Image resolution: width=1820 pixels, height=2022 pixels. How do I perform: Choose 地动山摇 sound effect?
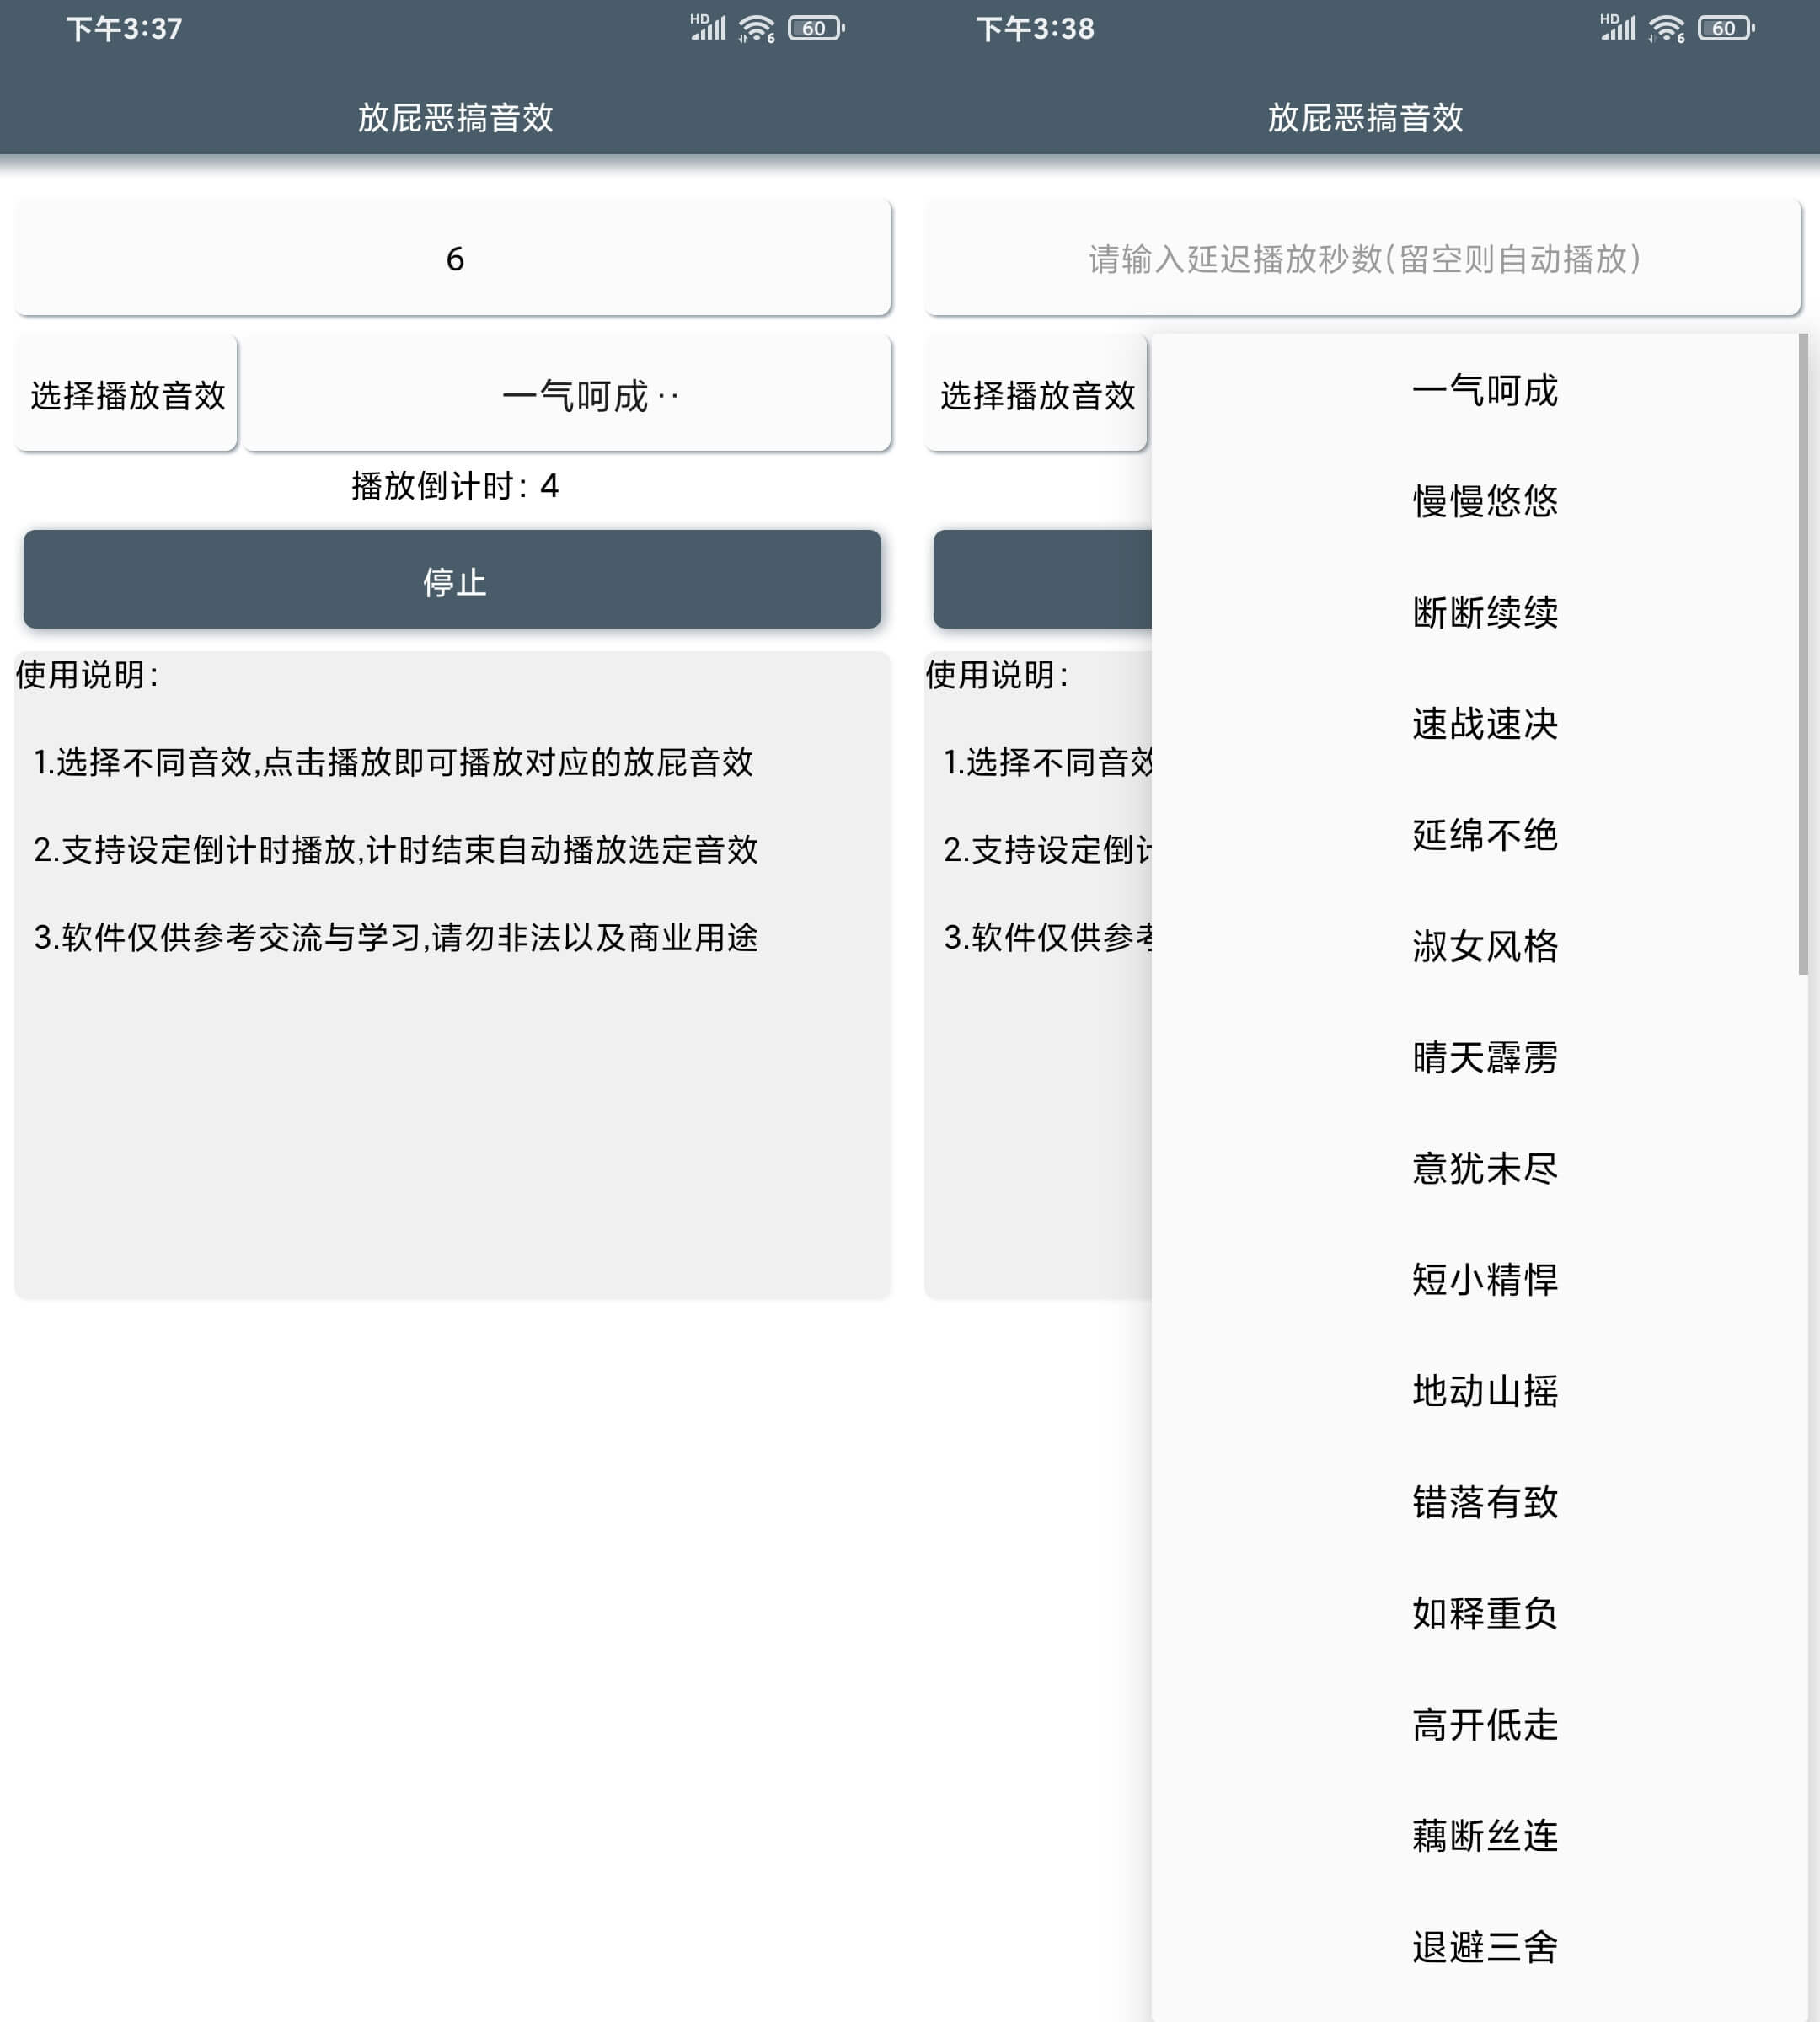click(1483, 1391)
